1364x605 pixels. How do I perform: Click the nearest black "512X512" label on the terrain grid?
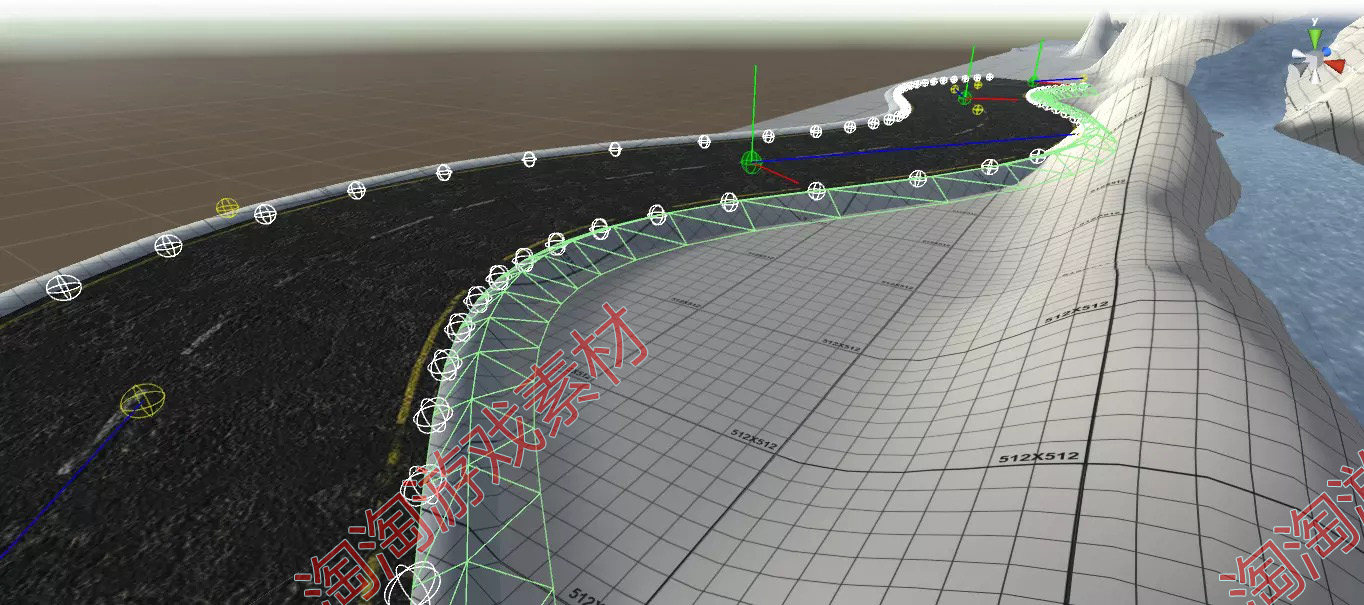click(x=1040, y=457)
